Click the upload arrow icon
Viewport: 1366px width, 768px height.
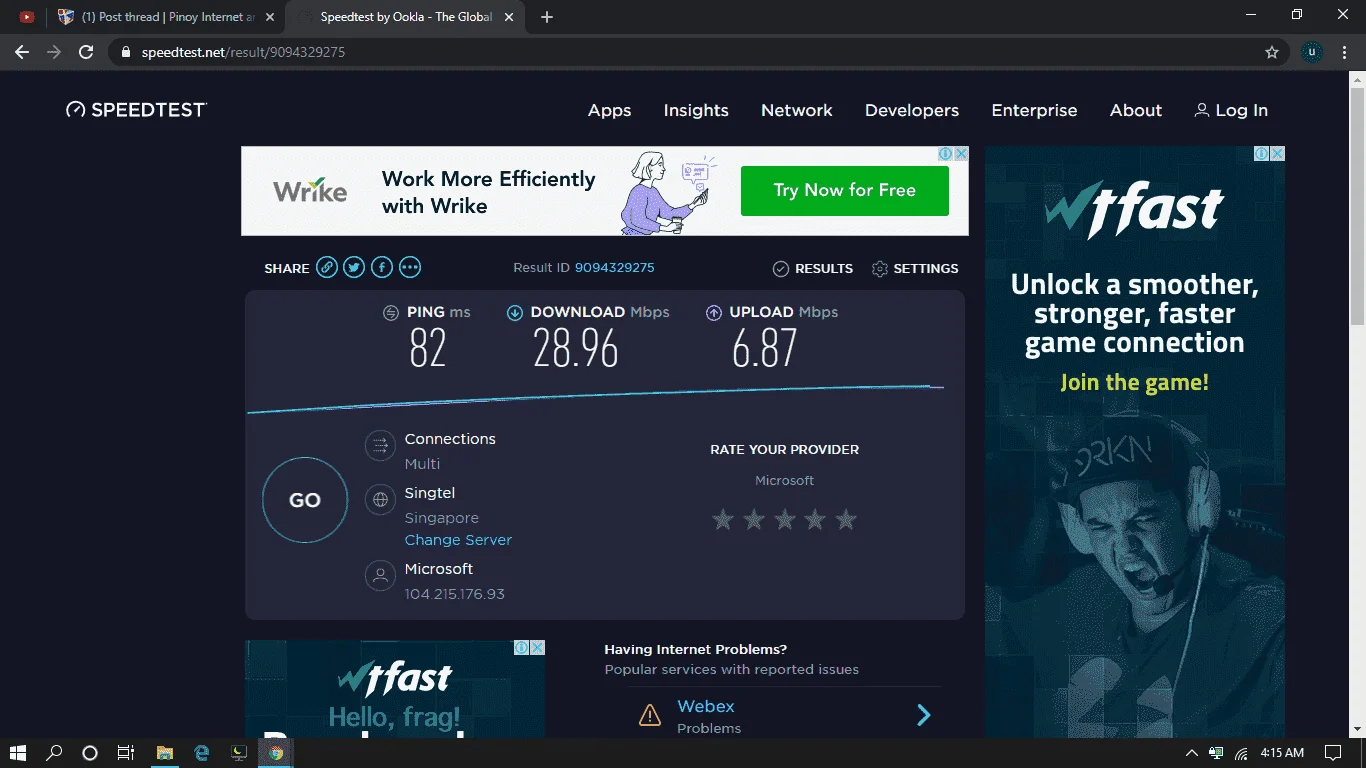tap(714, 313)
